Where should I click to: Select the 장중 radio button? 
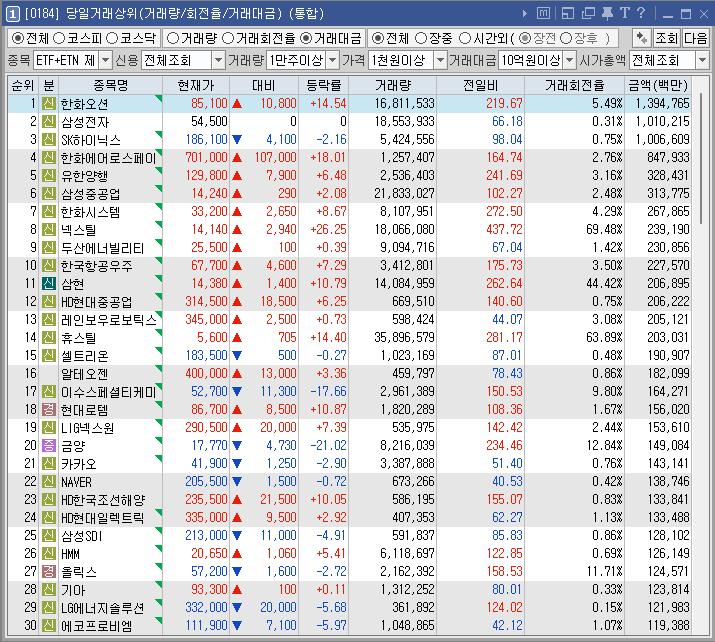tap(421, 38)
